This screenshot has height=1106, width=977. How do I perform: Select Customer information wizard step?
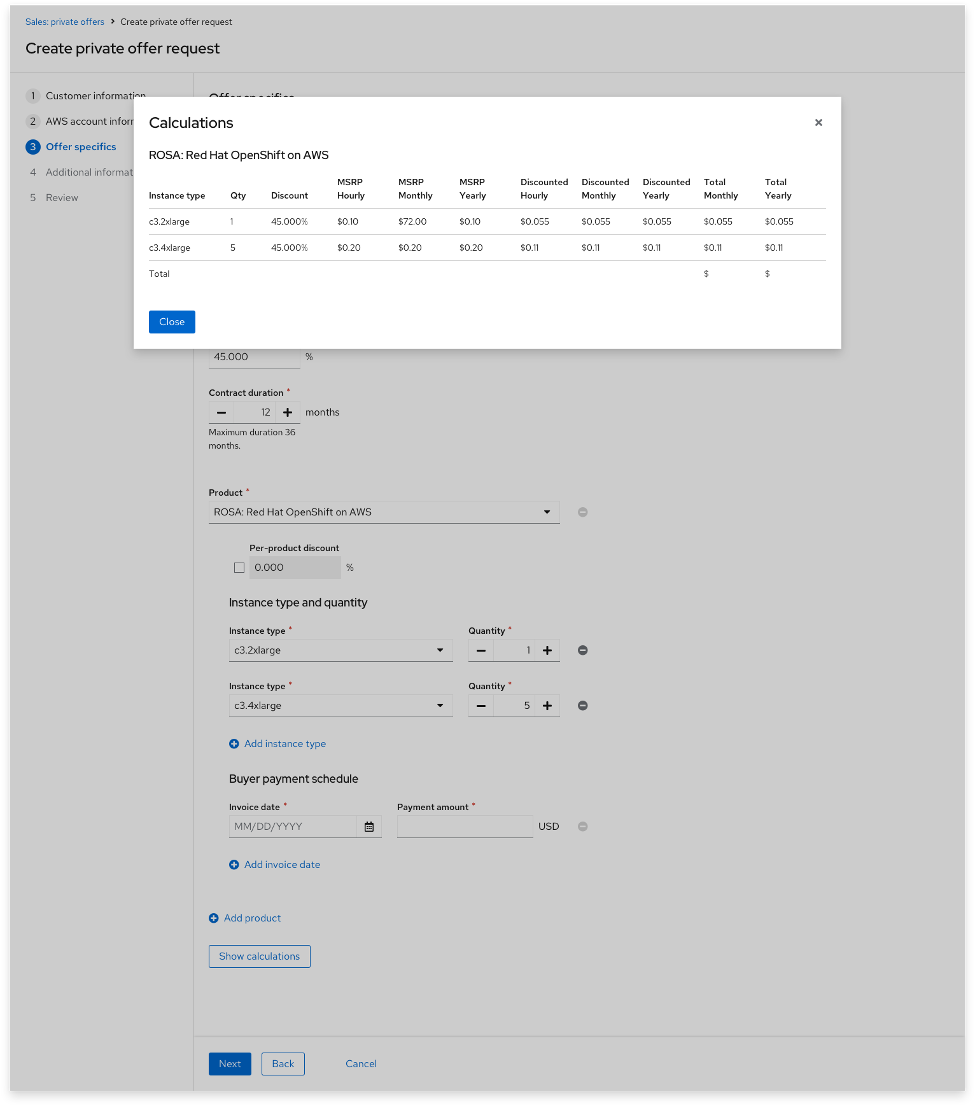coord(85,96)
